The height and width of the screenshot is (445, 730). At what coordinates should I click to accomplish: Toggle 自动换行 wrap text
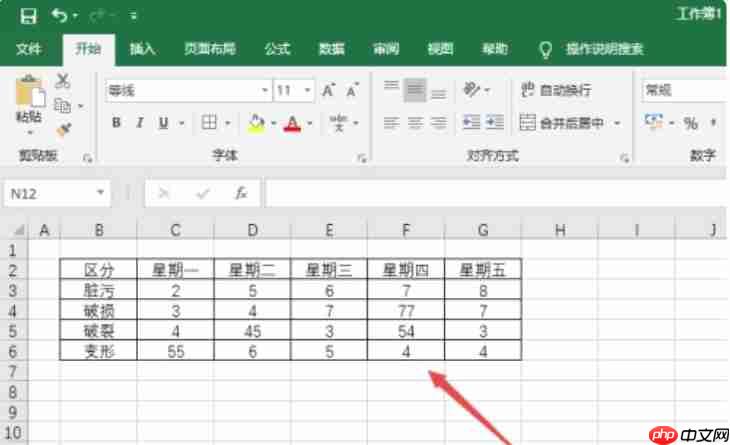point(556,89)
